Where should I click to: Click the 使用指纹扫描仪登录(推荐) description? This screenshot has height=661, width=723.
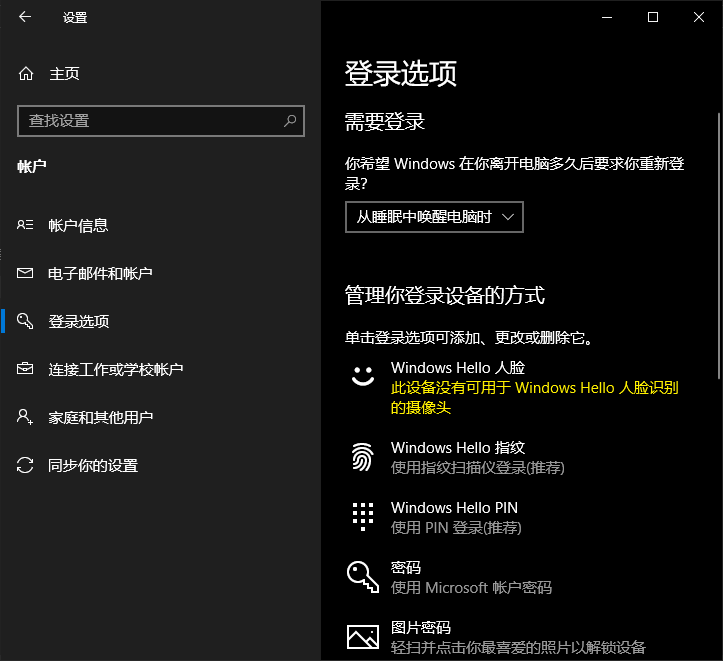click(477, 468)
